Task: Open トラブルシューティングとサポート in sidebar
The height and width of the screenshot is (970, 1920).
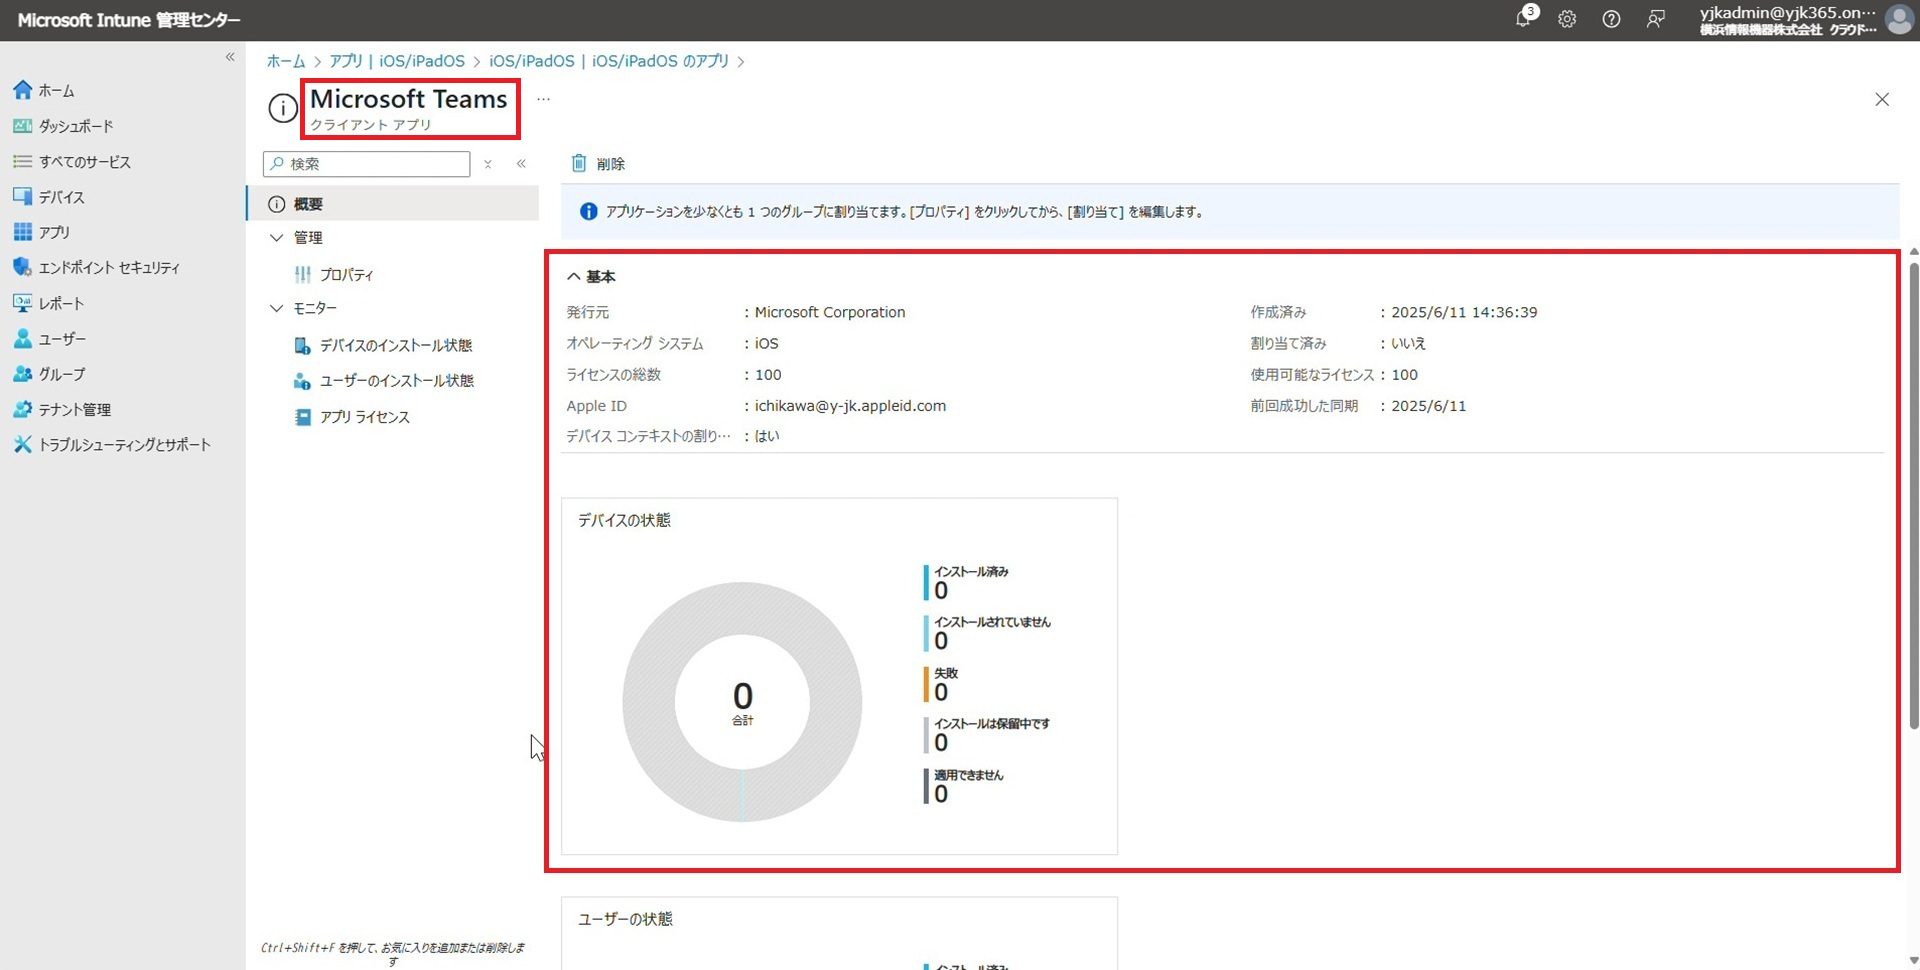Action: pos(124,445)
